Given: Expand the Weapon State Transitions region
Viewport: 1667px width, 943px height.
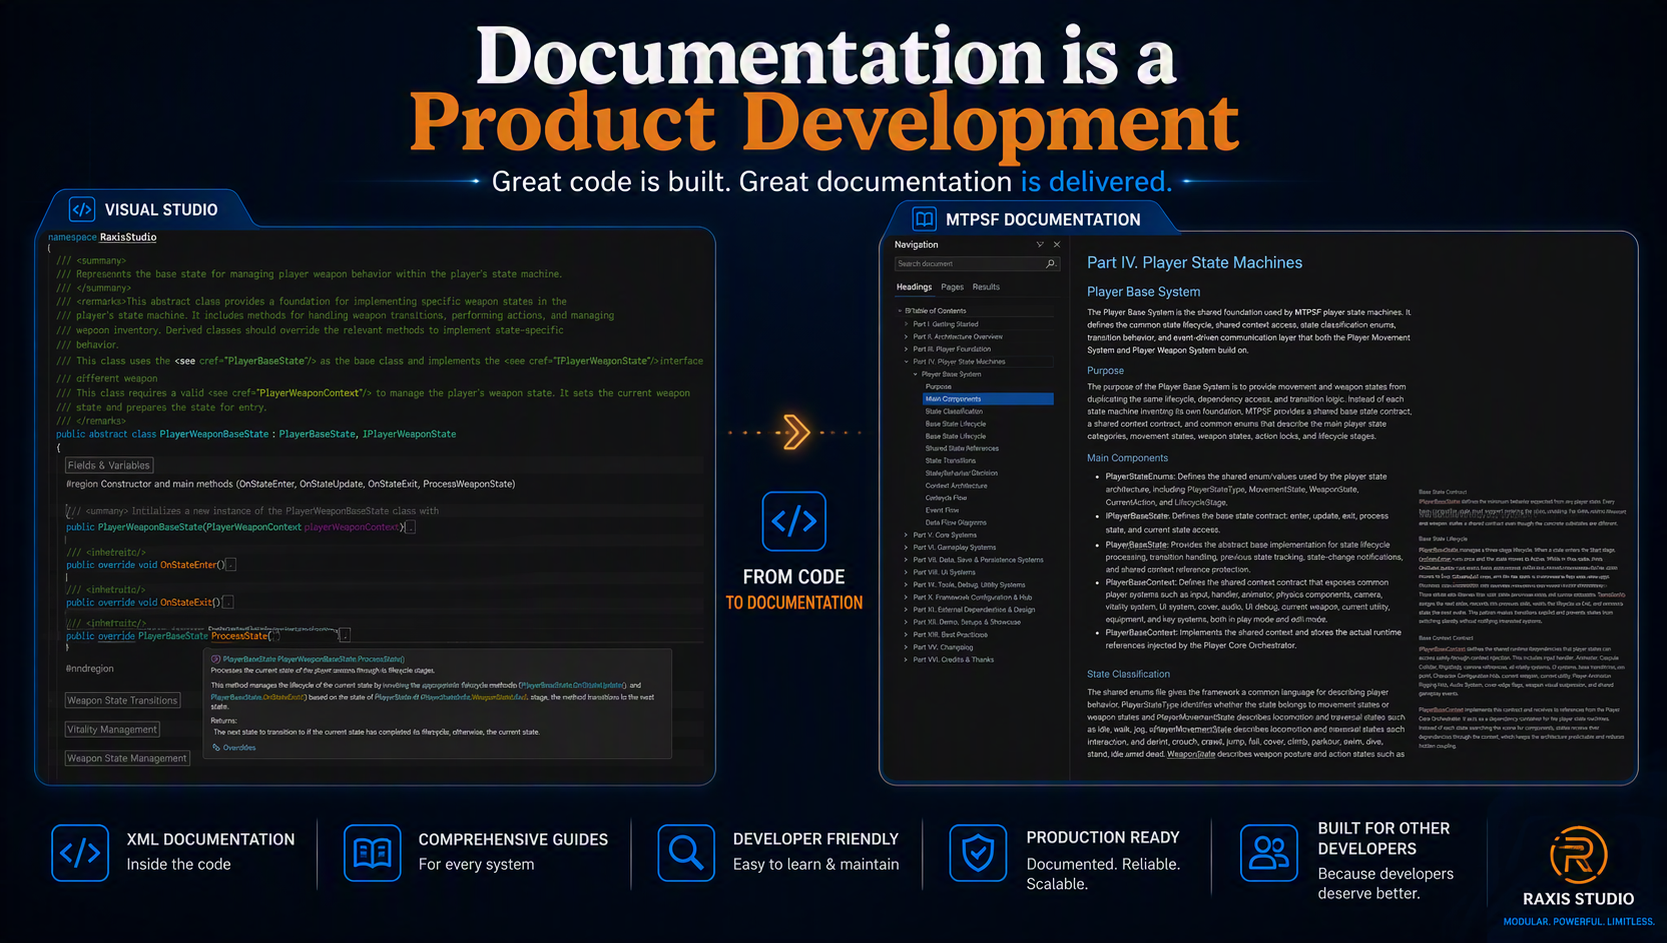Looking at the screenshot, I should pos(123,700).
